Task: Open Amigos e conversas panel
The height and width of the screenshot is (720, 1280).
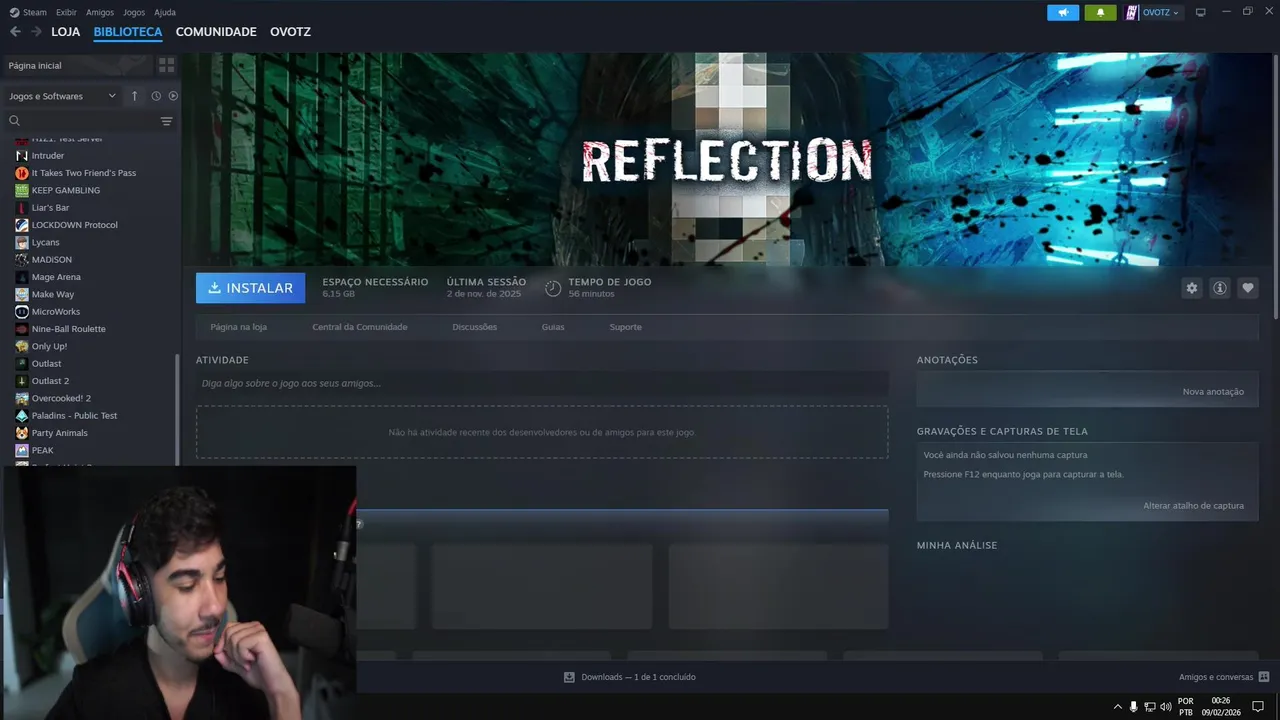Action: pyautogui.click(x=1224, y=677)
